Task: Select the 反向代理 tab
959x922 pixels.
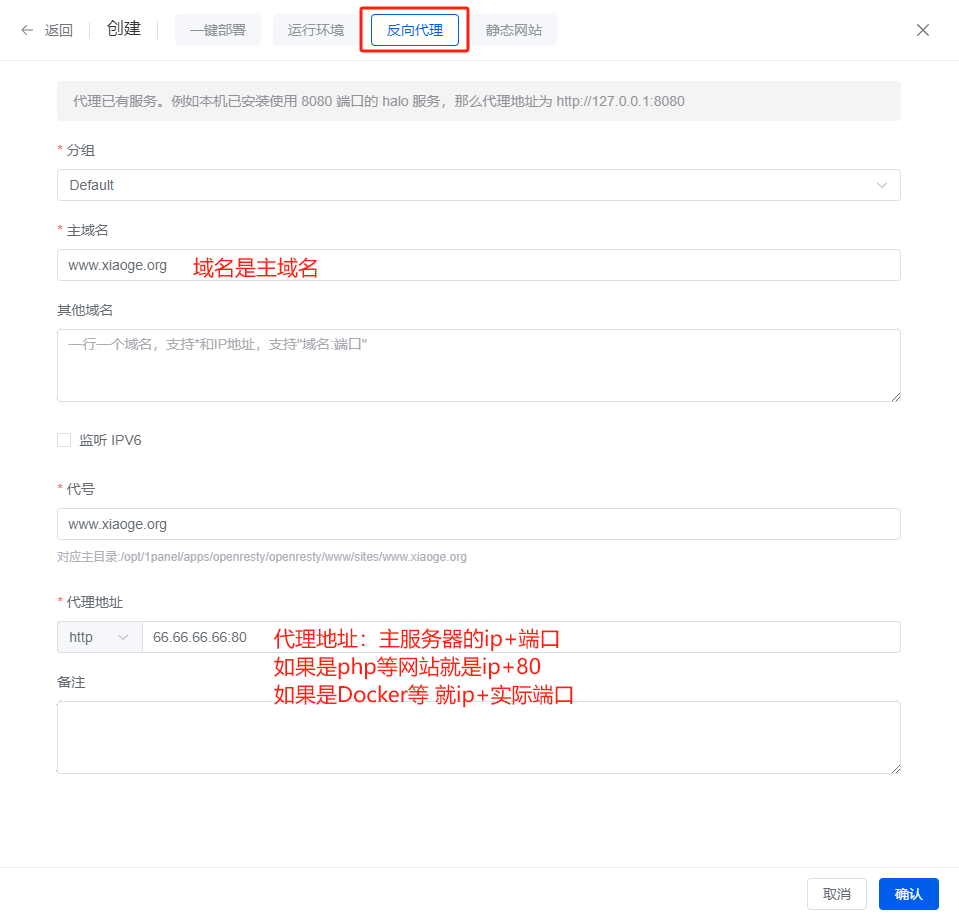Action: [414, 30]
